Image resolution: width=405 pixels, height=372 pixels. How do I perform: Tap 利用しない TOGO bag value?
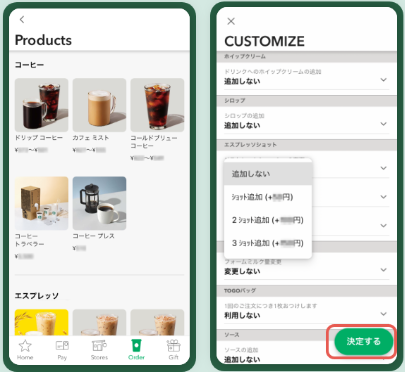point(242,315)
